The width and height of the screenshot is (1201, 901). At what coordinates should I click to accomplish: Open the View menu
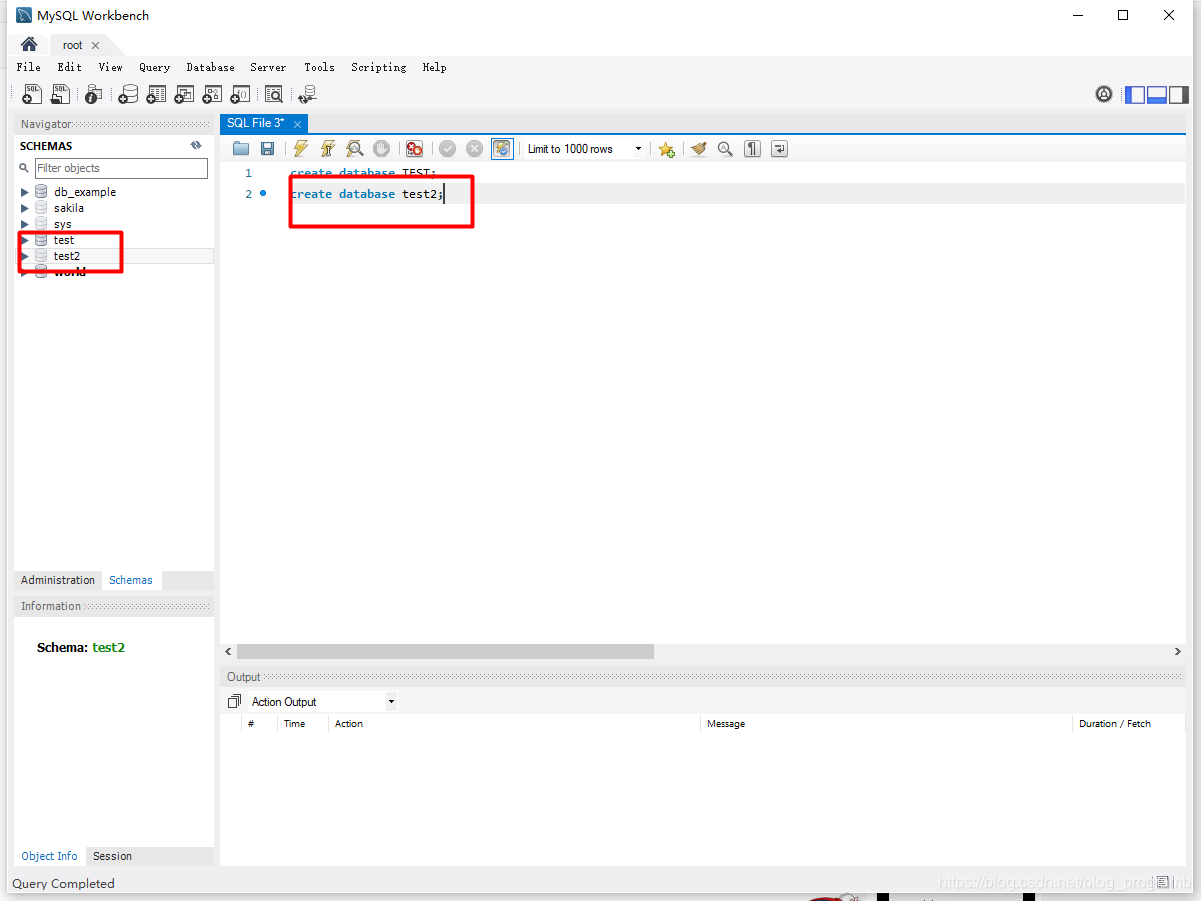click(110, 67)
